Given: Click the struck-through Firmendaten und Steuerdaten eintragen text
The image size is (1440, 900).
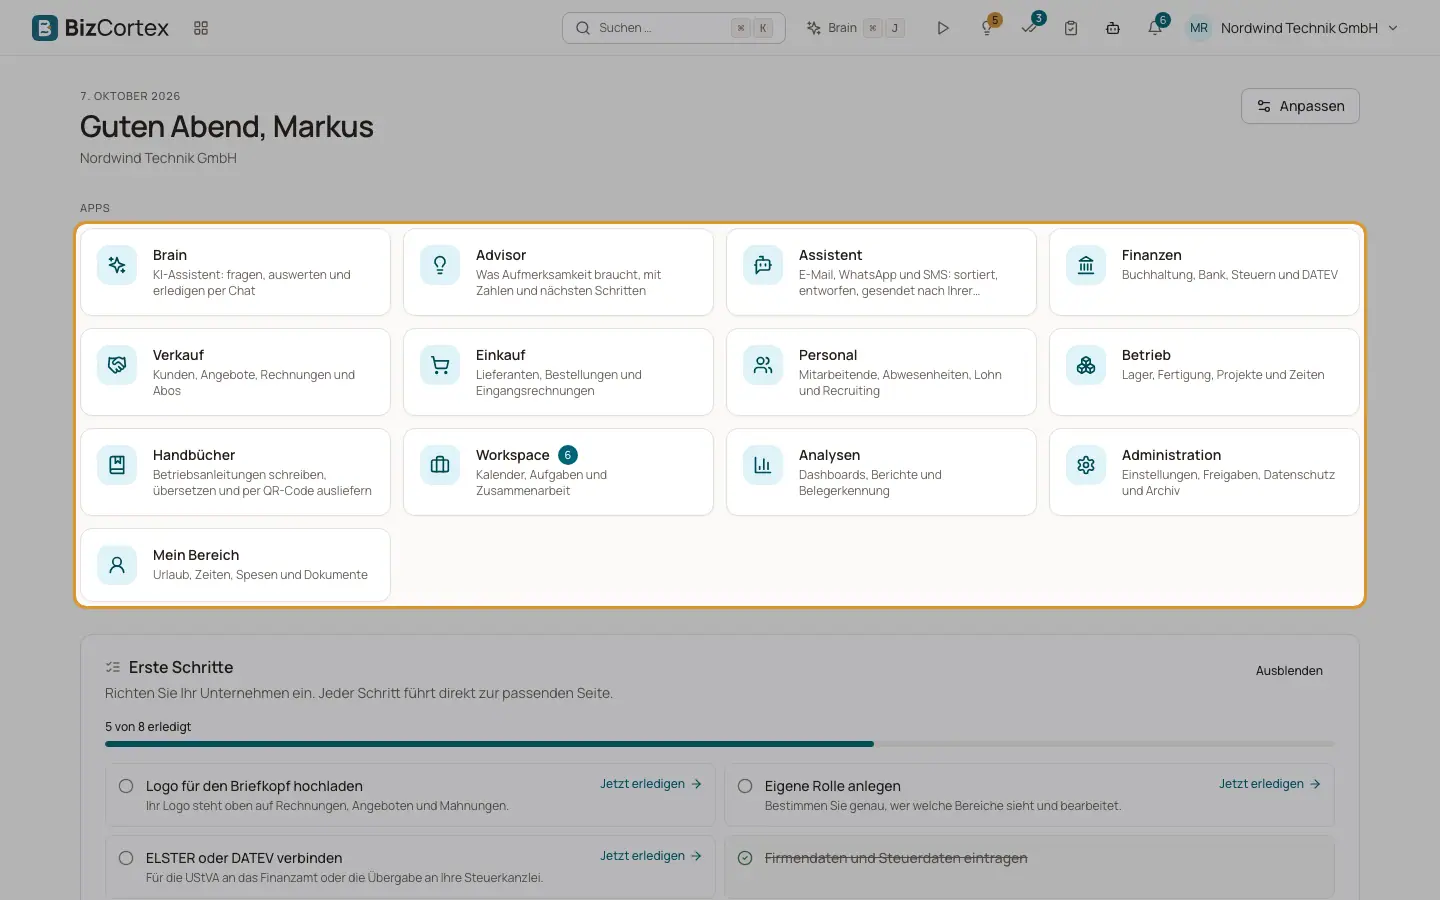Looking at the screenshot, I should tap(896, 858).
